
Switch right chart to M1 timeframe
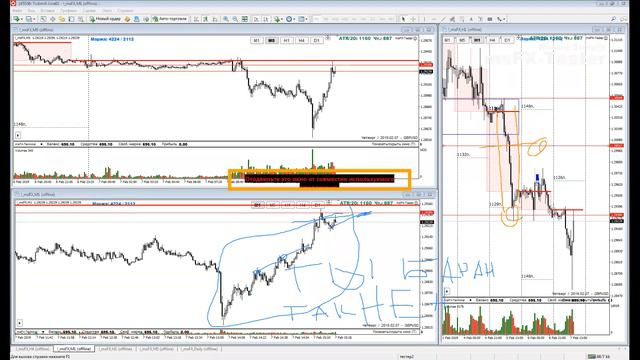[447, 40]
